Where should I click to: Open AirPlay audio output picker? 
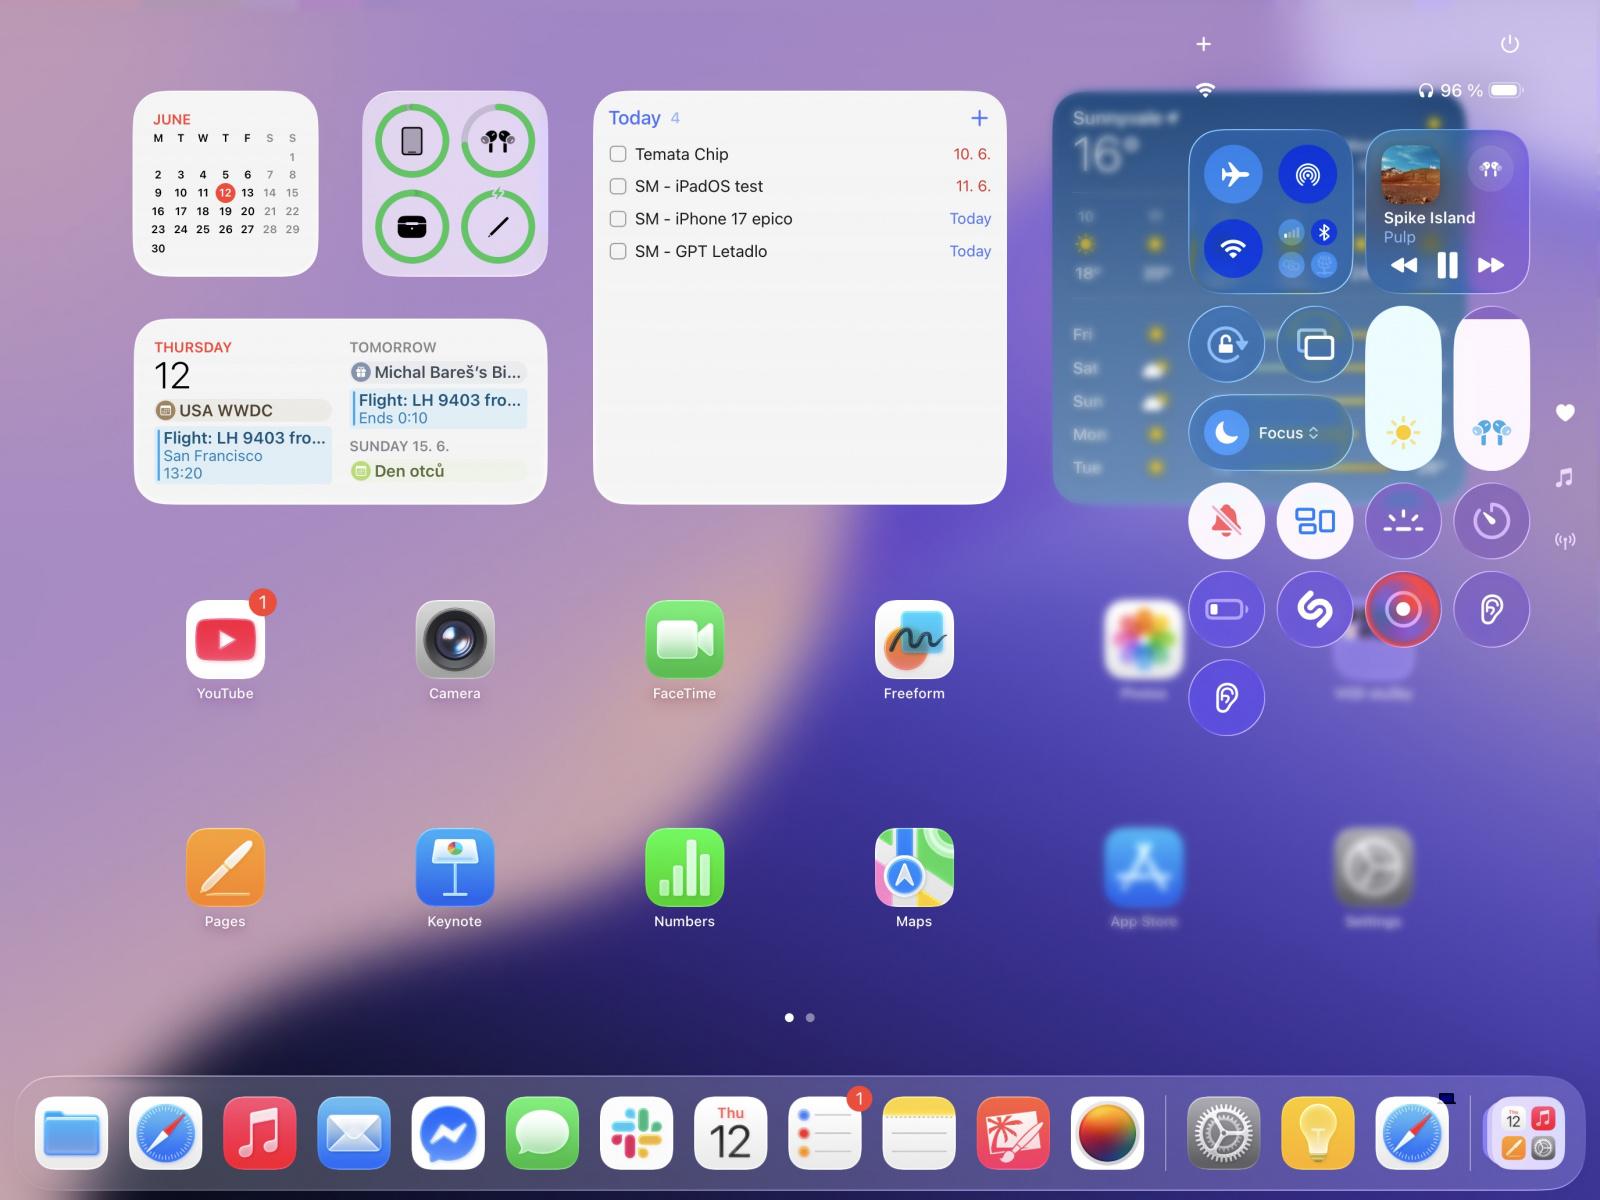pyautogui.click(x=1490, y=169)
